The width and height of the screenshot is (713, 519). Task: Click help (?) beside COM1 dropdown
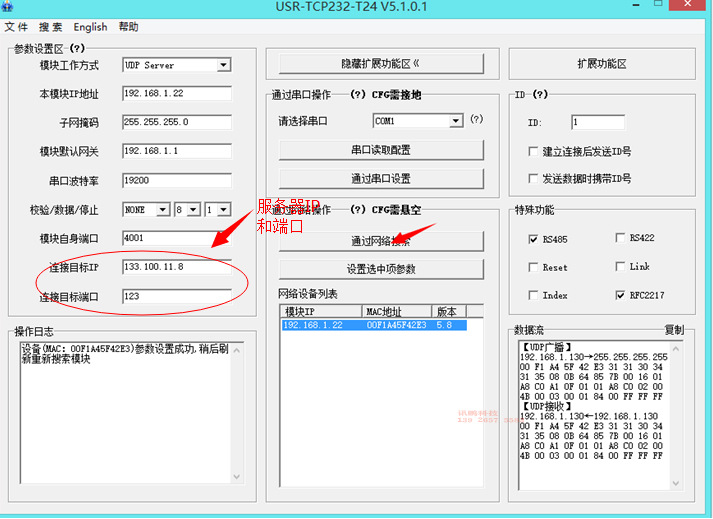pyautogui.click(x=476, y=119)
